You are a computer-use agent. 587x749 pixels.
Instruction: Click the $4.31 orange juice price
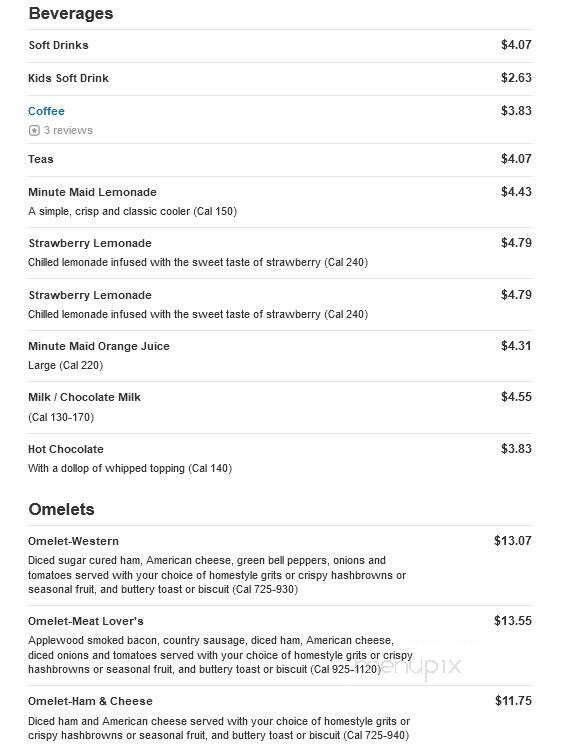point(516,346)
